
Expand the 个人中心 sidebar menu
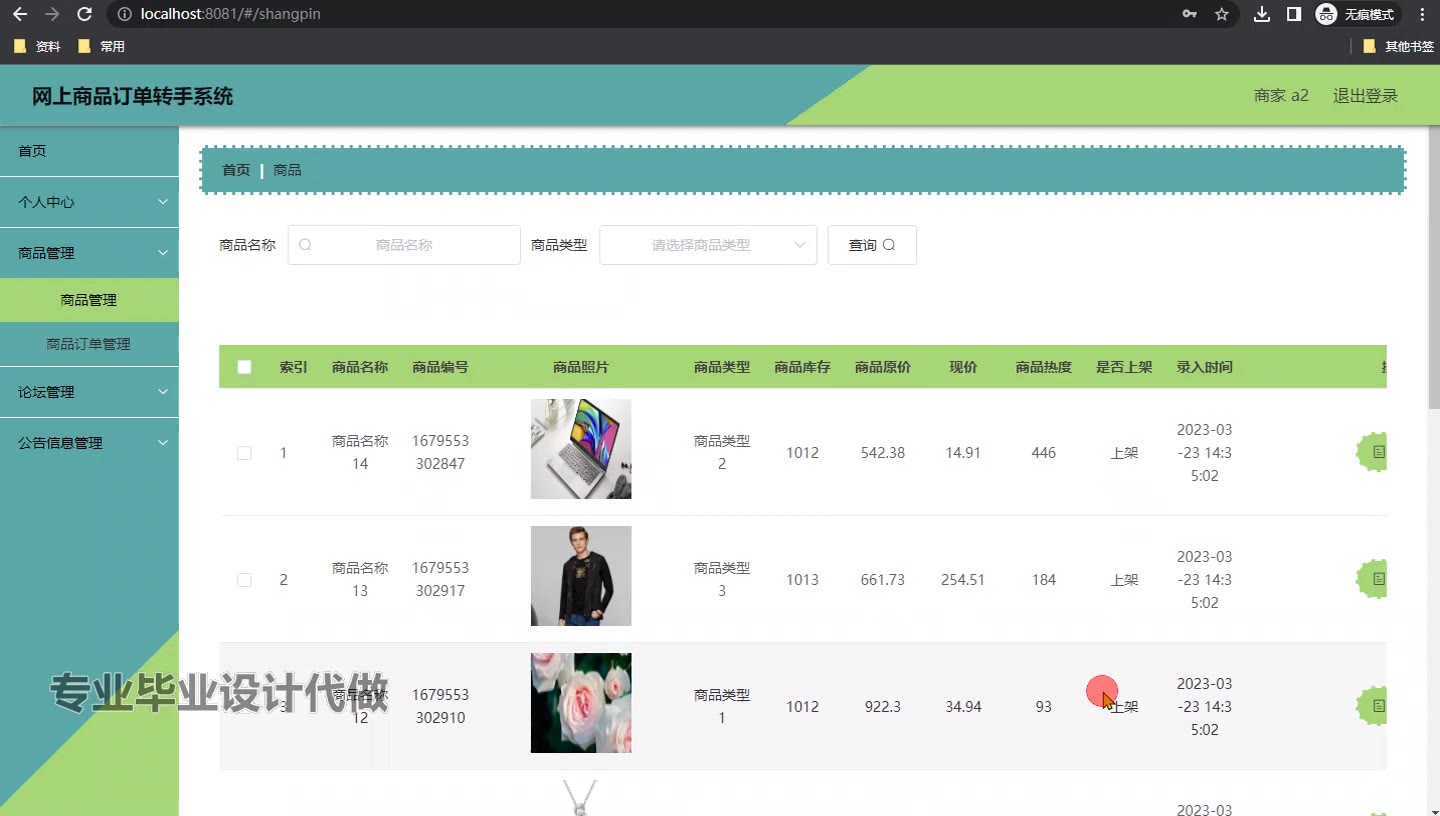pyautogui.click(x=89, y=202)
